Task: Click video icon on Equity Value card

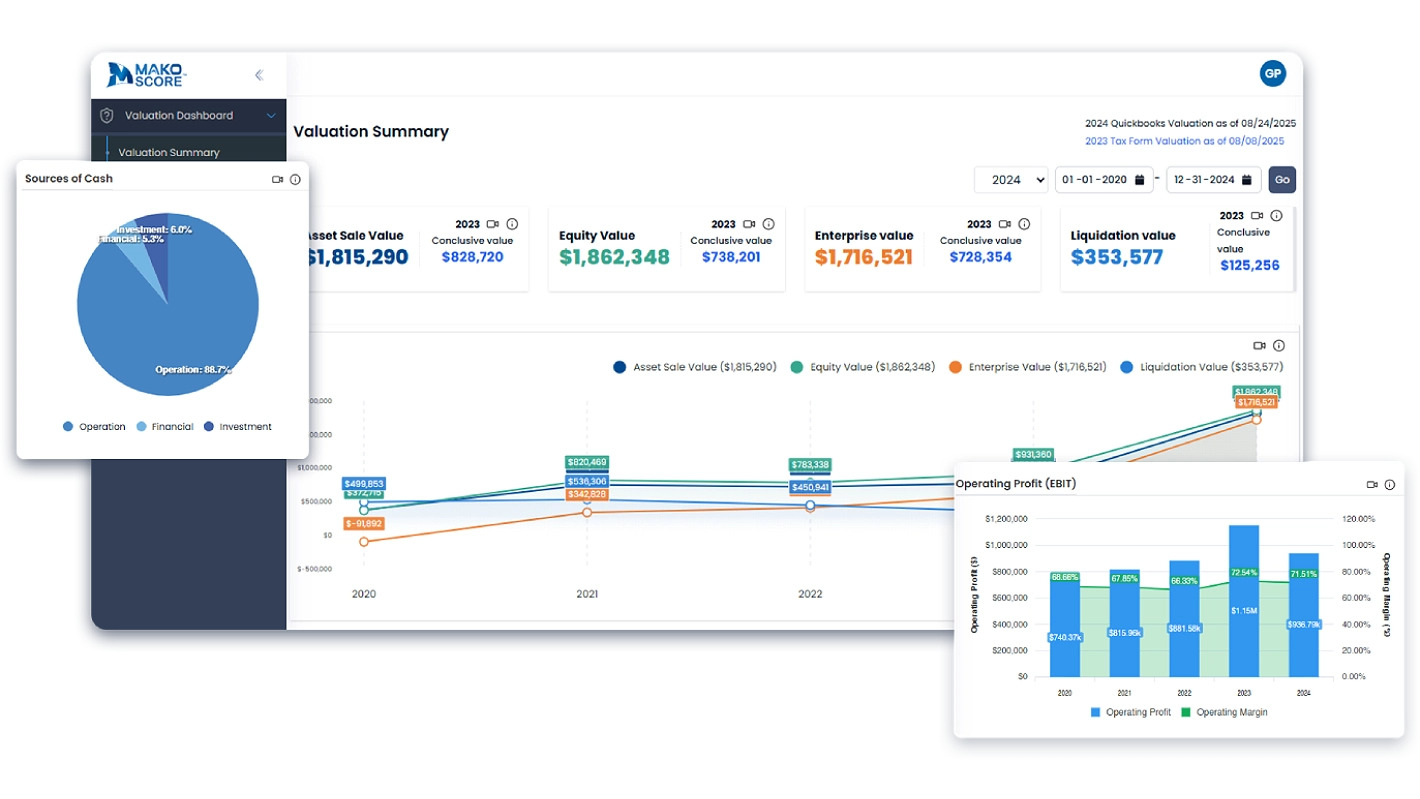Action: [749, 225]
